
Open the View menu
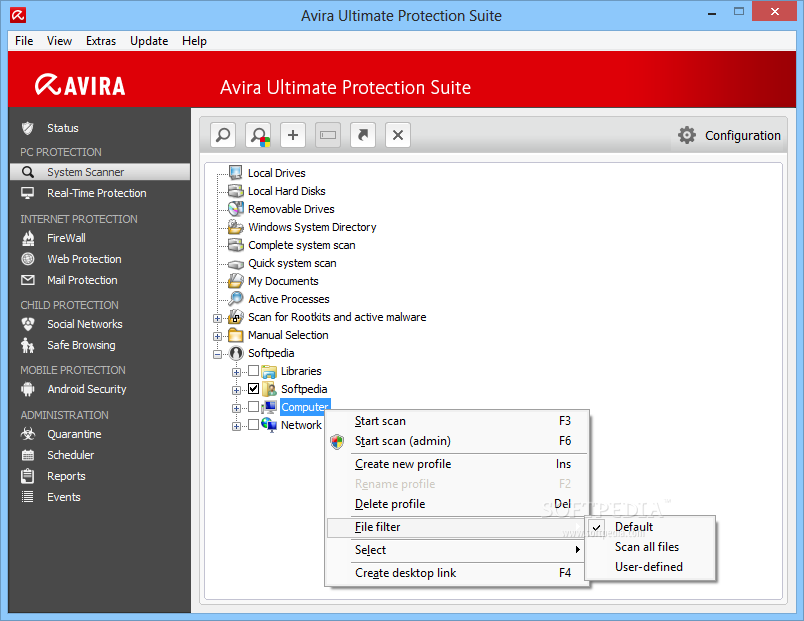[59, 41]
